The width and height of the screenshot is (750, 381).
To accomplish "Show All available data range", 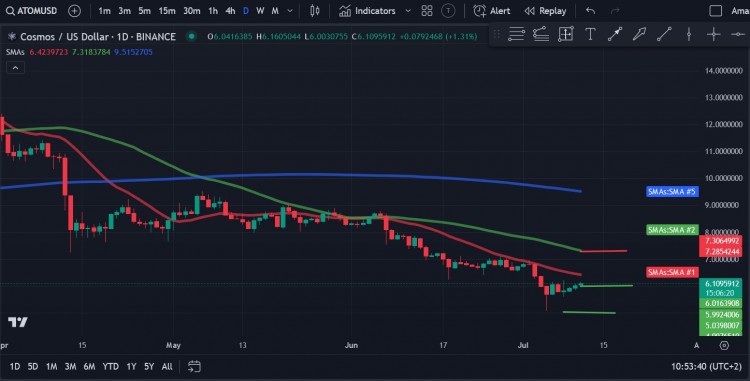I will pyautogui.click(x=167, y=367).
